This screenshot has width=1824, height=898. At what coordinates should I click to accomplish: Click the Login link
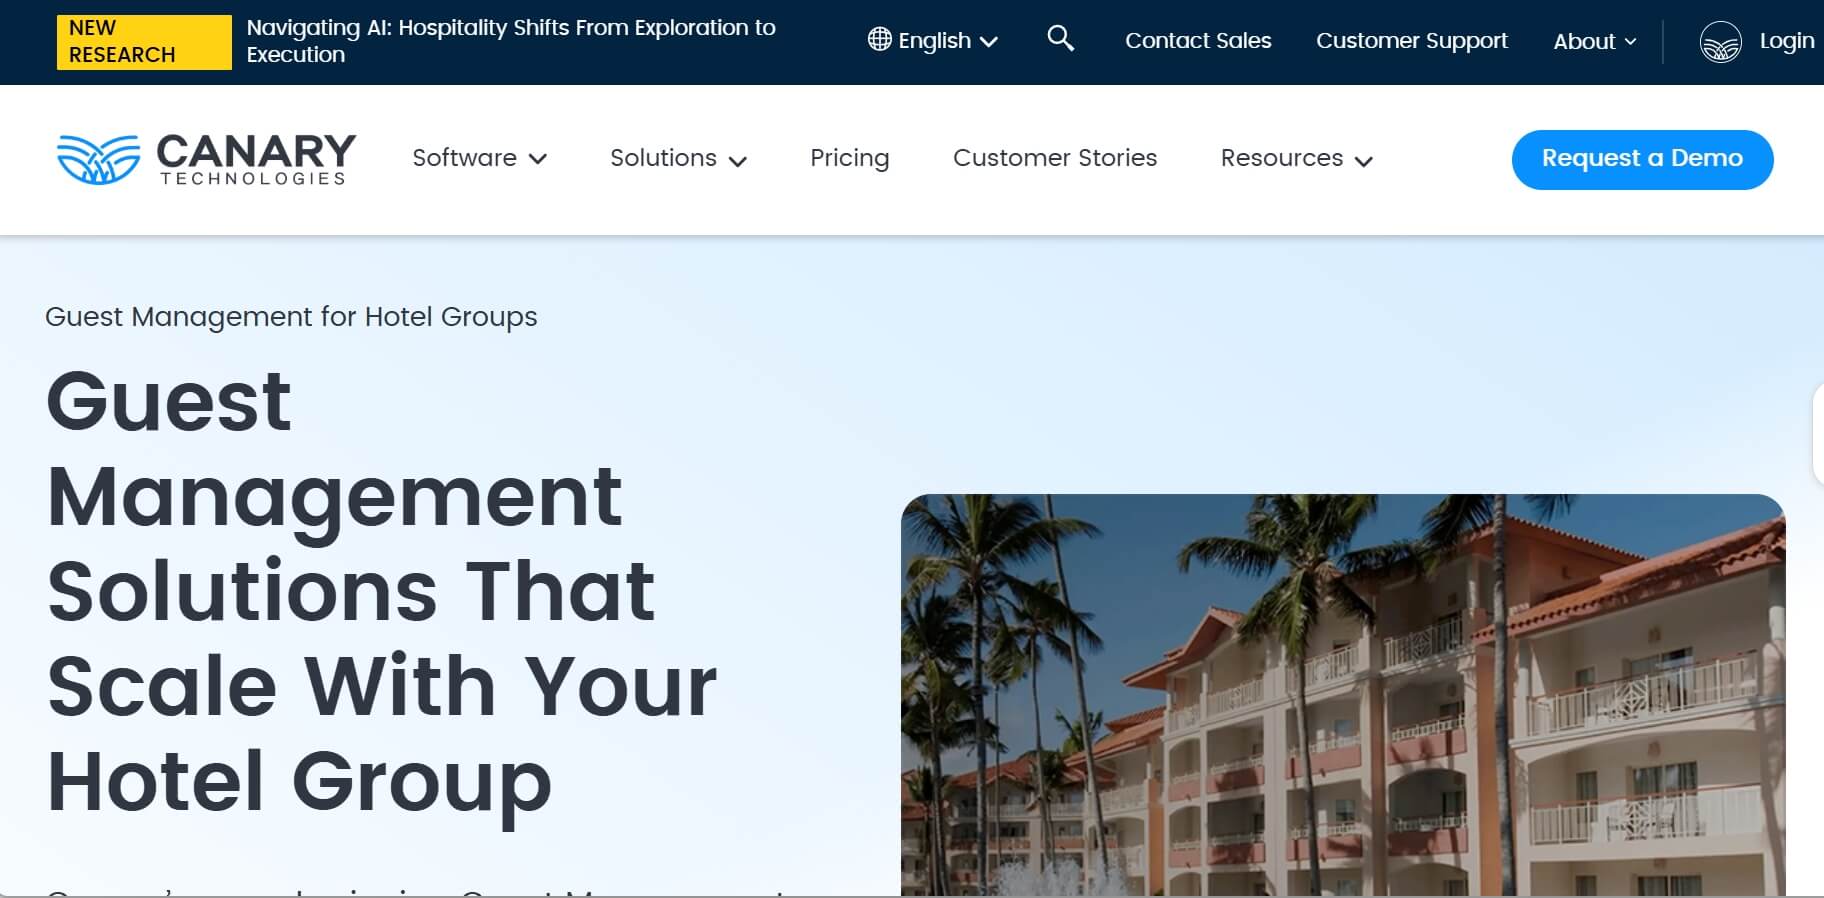click(x=1786, y=41)
